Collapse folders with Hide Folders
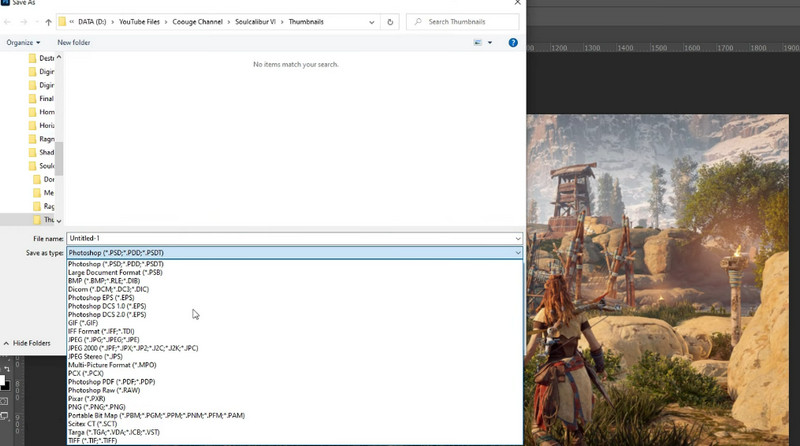Viewport: 800px width, 446px height. 27,343
